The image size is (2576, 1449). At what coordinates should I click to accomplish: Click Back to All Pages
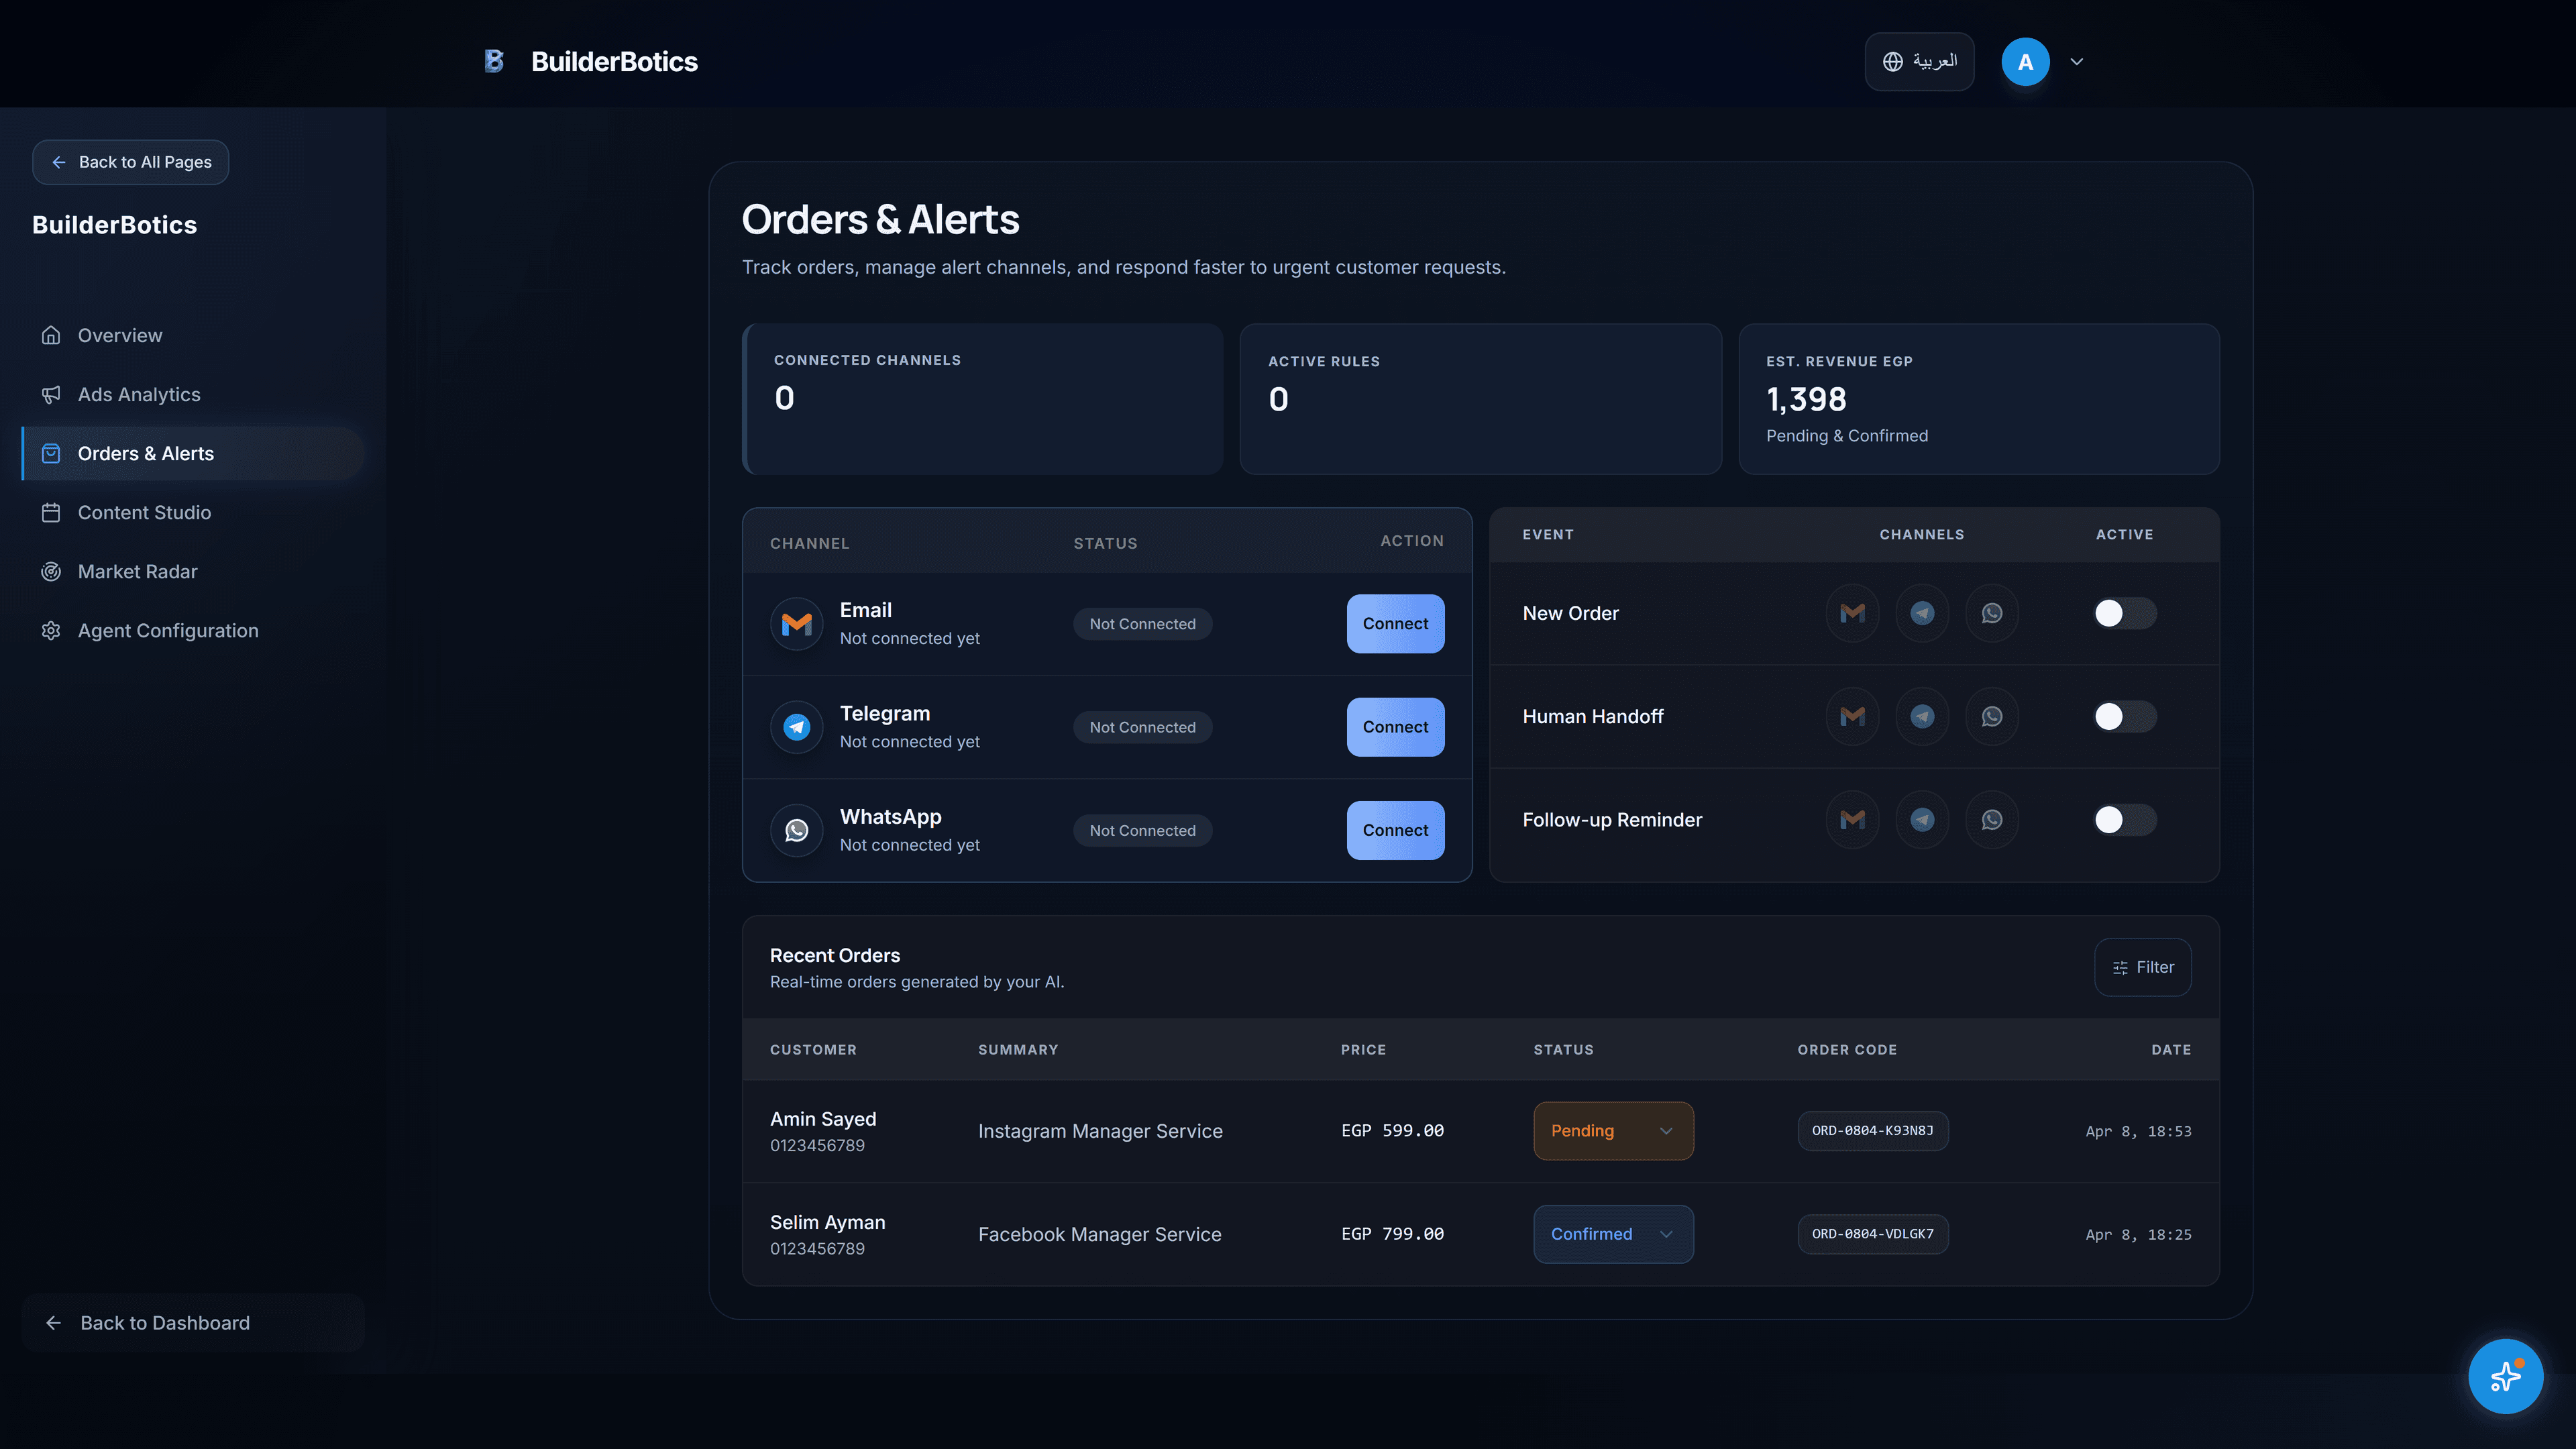tap(130, 161)
